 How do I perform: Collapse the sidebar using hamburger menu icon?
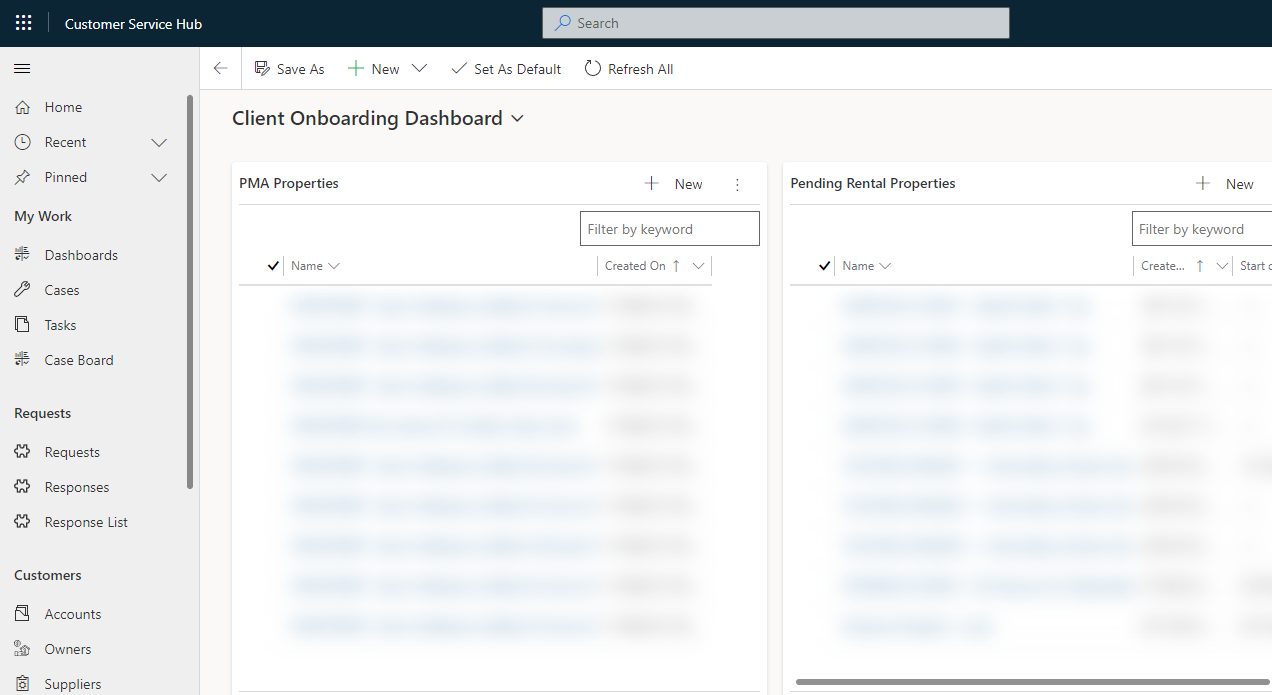[x=22, y=69]
